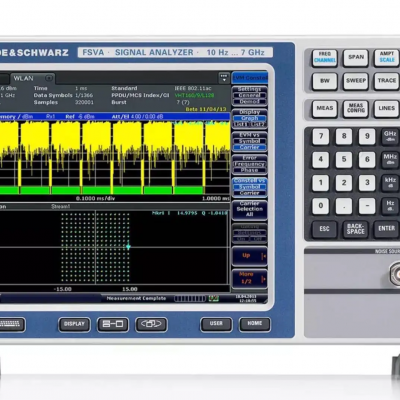
Task: Push the LINES hardkey
Action: [386, 109]
